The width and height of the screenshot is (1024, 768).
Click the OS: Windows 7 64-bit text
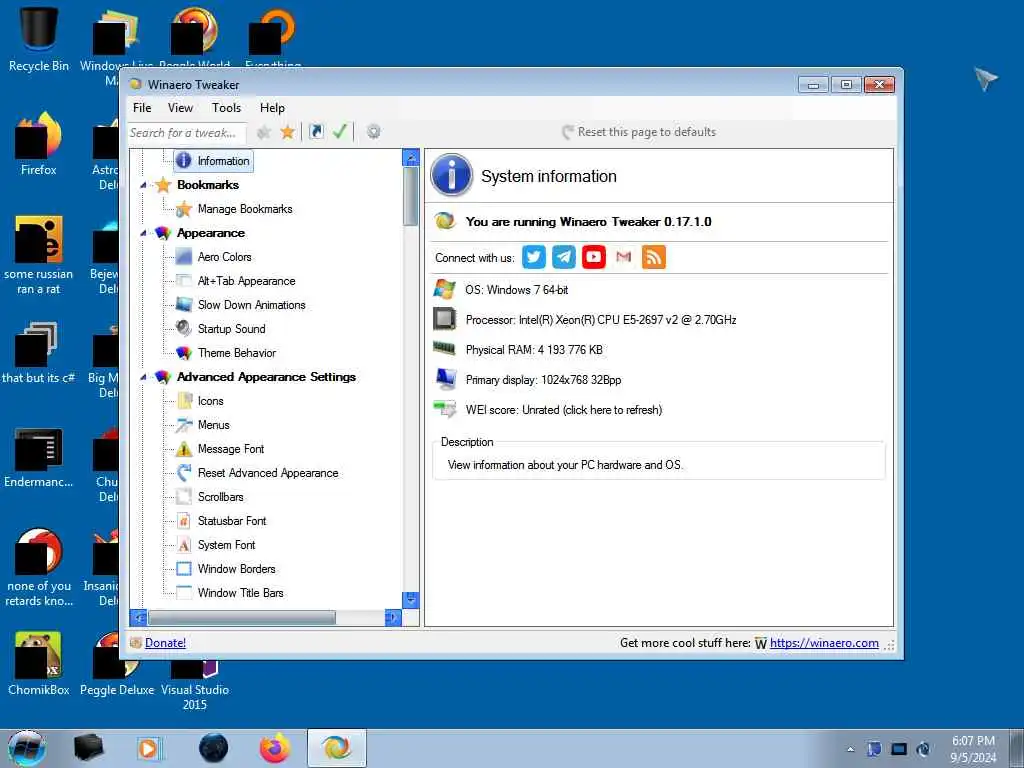(x=517, y=290)
